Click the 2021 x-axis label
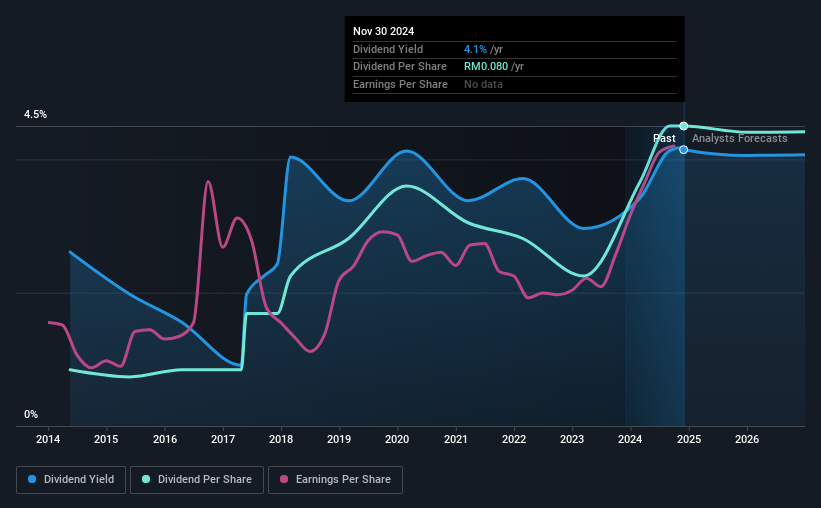This screenshot has width=821, height=508. click(x=456, y=439)
